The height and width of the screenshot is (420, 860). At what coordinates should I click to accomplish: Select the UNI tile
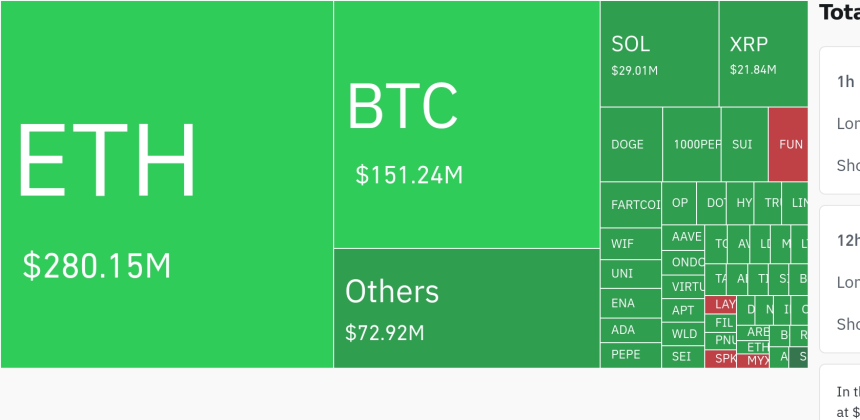click(631, 274)
